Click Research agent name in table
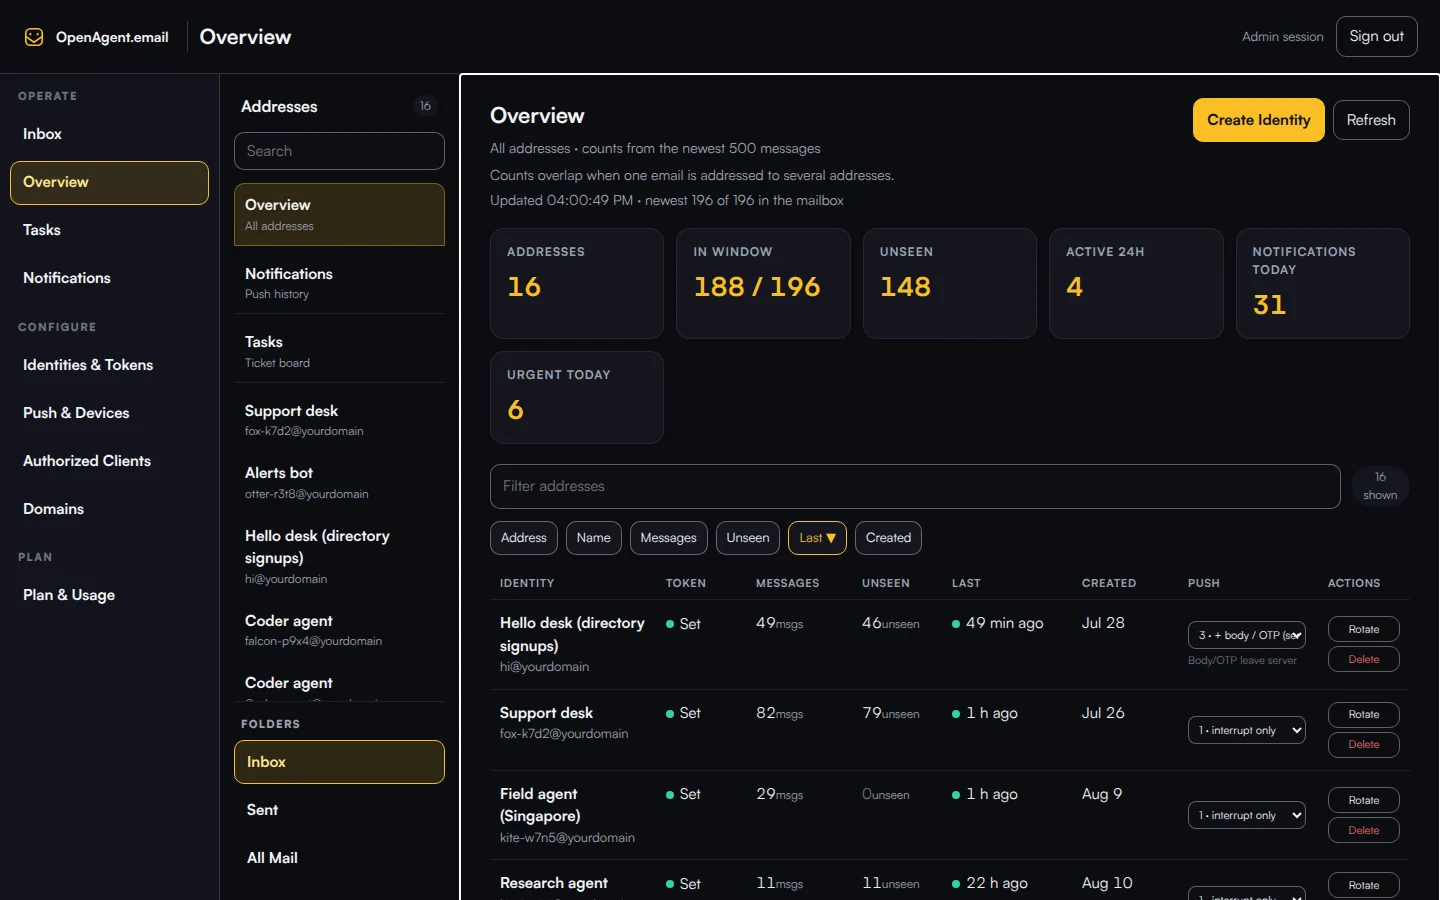The width and height of the screenshot is (1440, 900). 554,883
